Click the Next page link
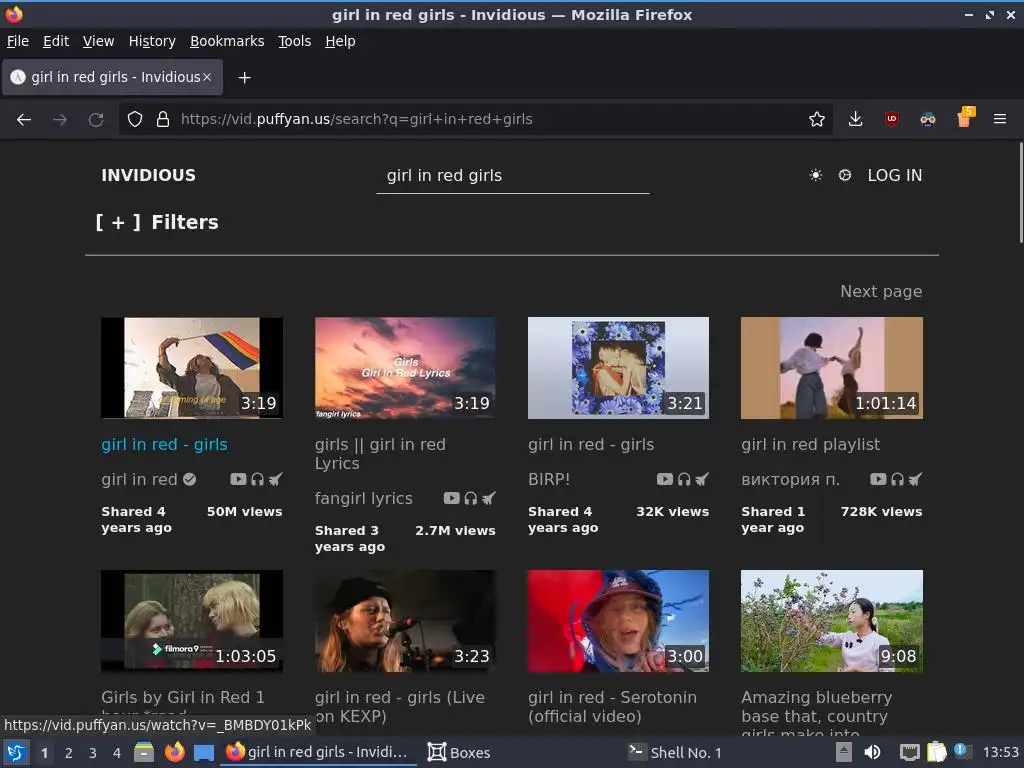Screen dimensions: 1024x768 click(x=881, y=291)
